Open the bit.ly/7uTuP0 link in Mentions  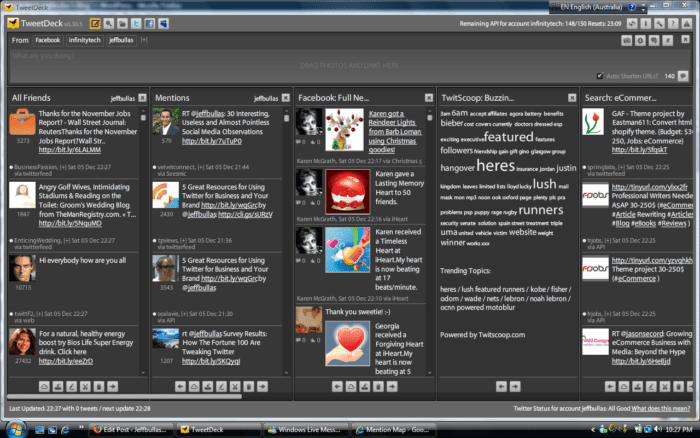pos(212,141)
